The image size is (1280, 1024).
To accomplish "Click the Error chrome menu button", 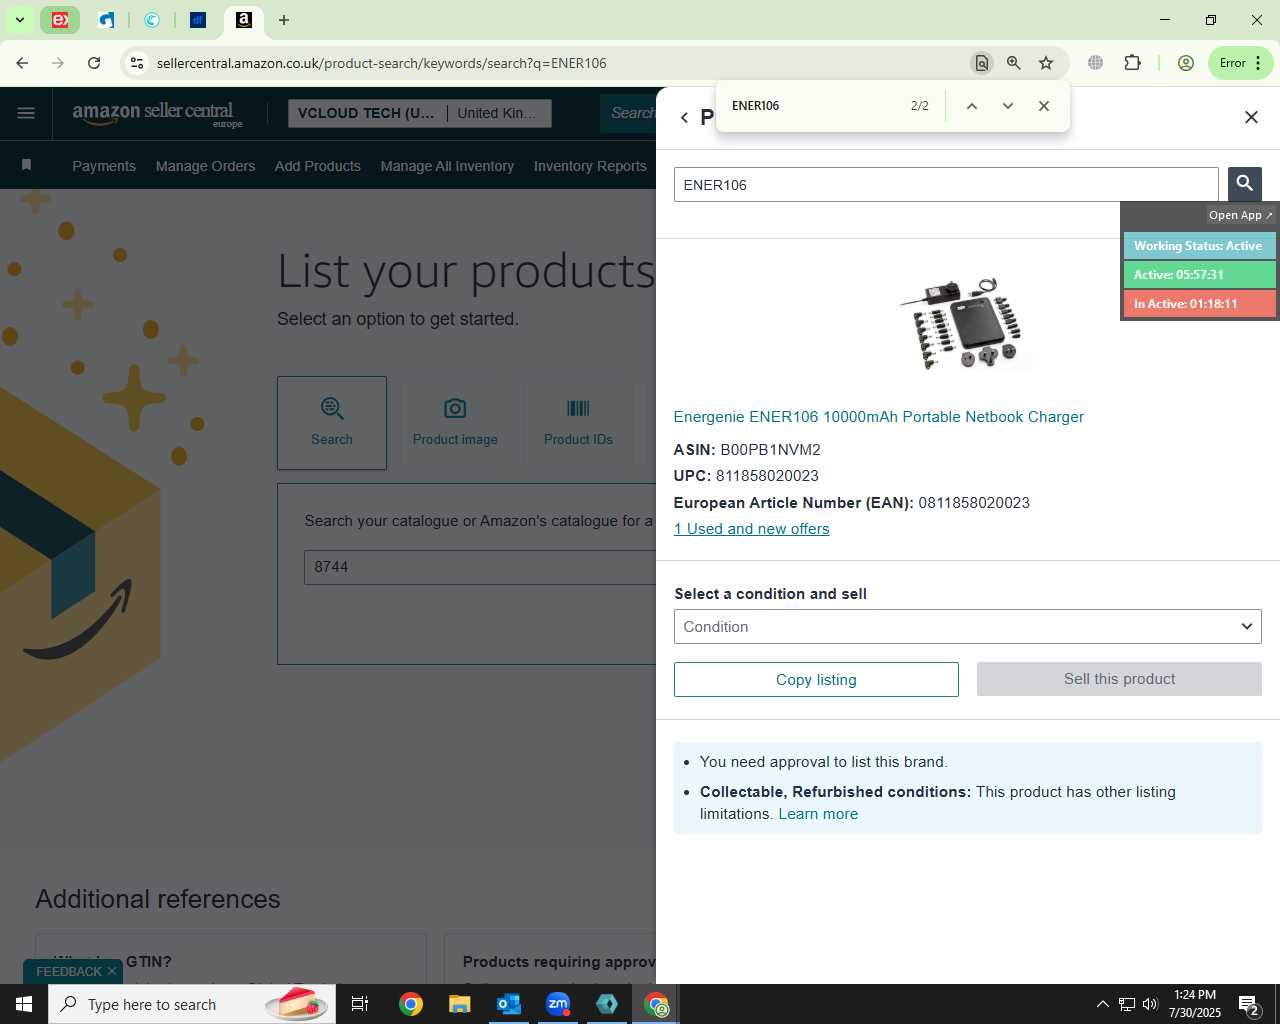I will pyautogui.click(x=1240, y=63).
